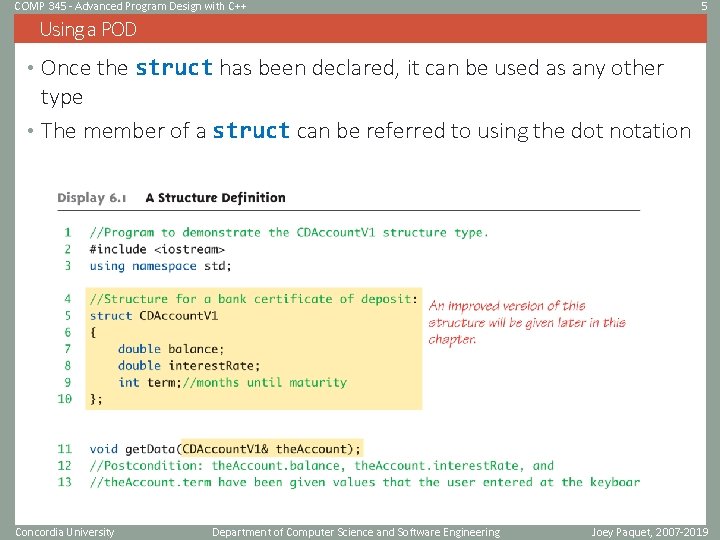Click 'Concordia University' footer text

coord(64,532)
